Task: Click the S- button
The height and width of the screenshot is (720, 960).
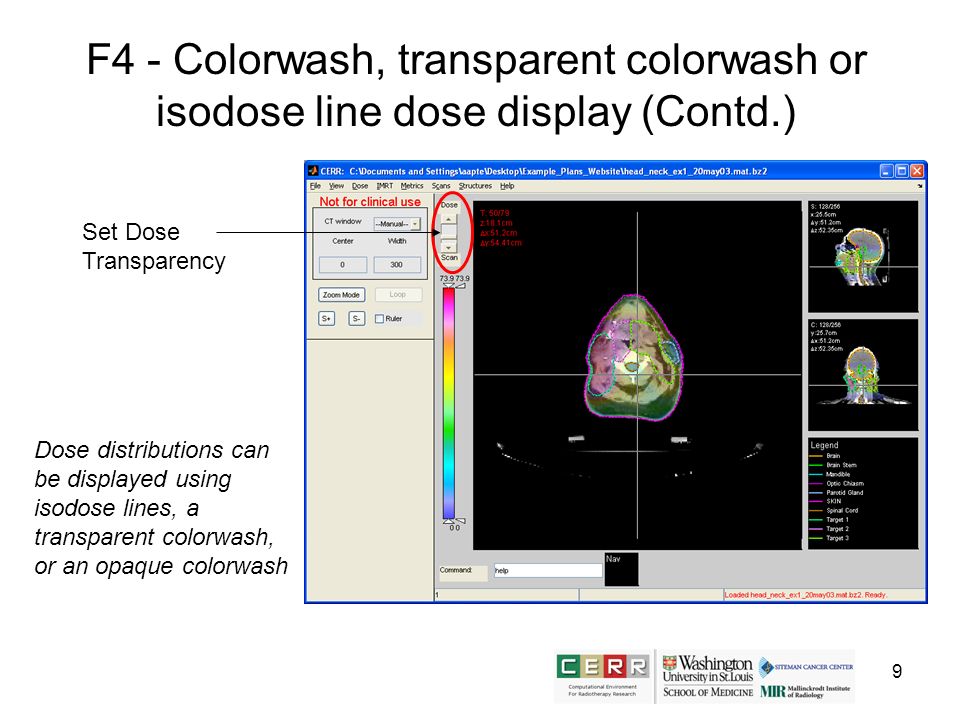Action: pyautogui.click(x=356, y=318)
